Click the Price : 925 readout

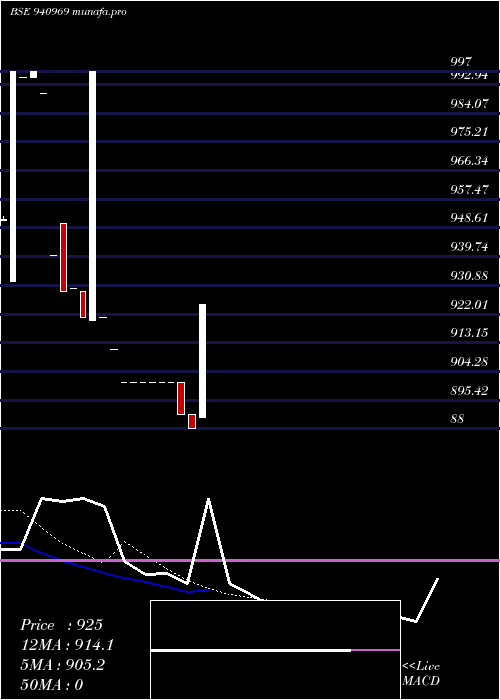tap(62, 625)
